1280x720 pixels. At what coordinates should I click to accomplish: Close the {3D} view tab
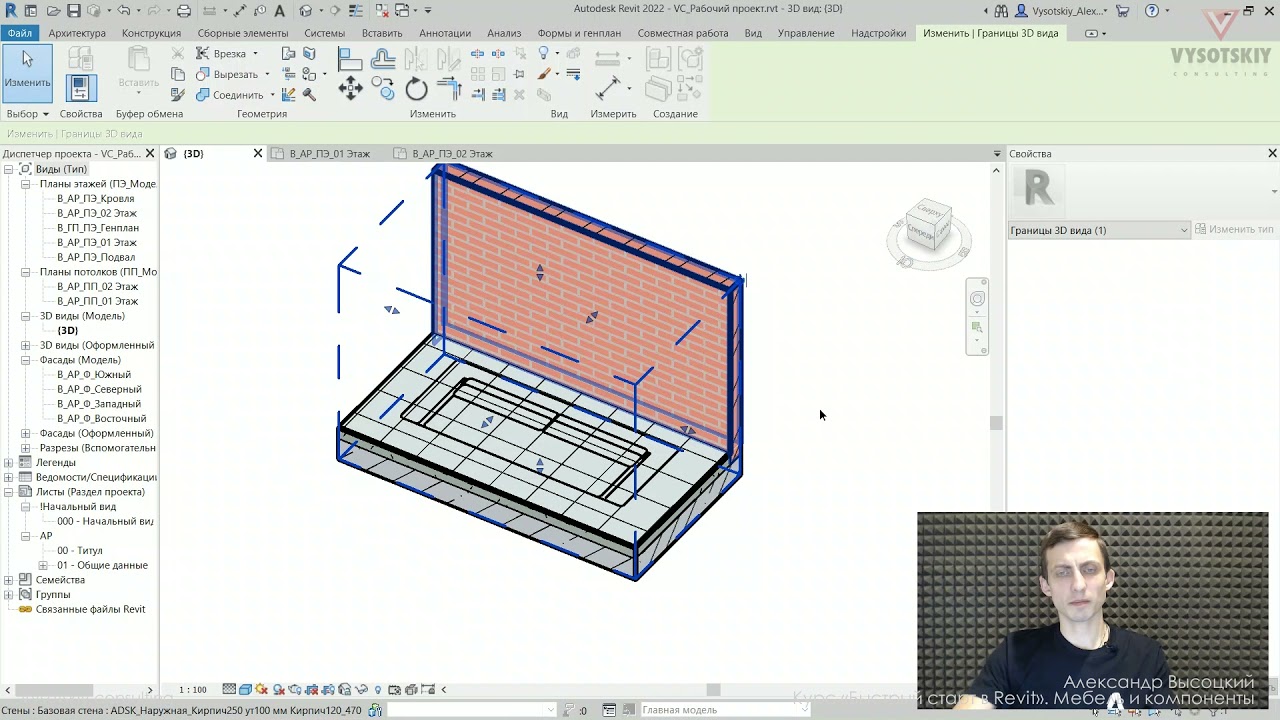257,154
